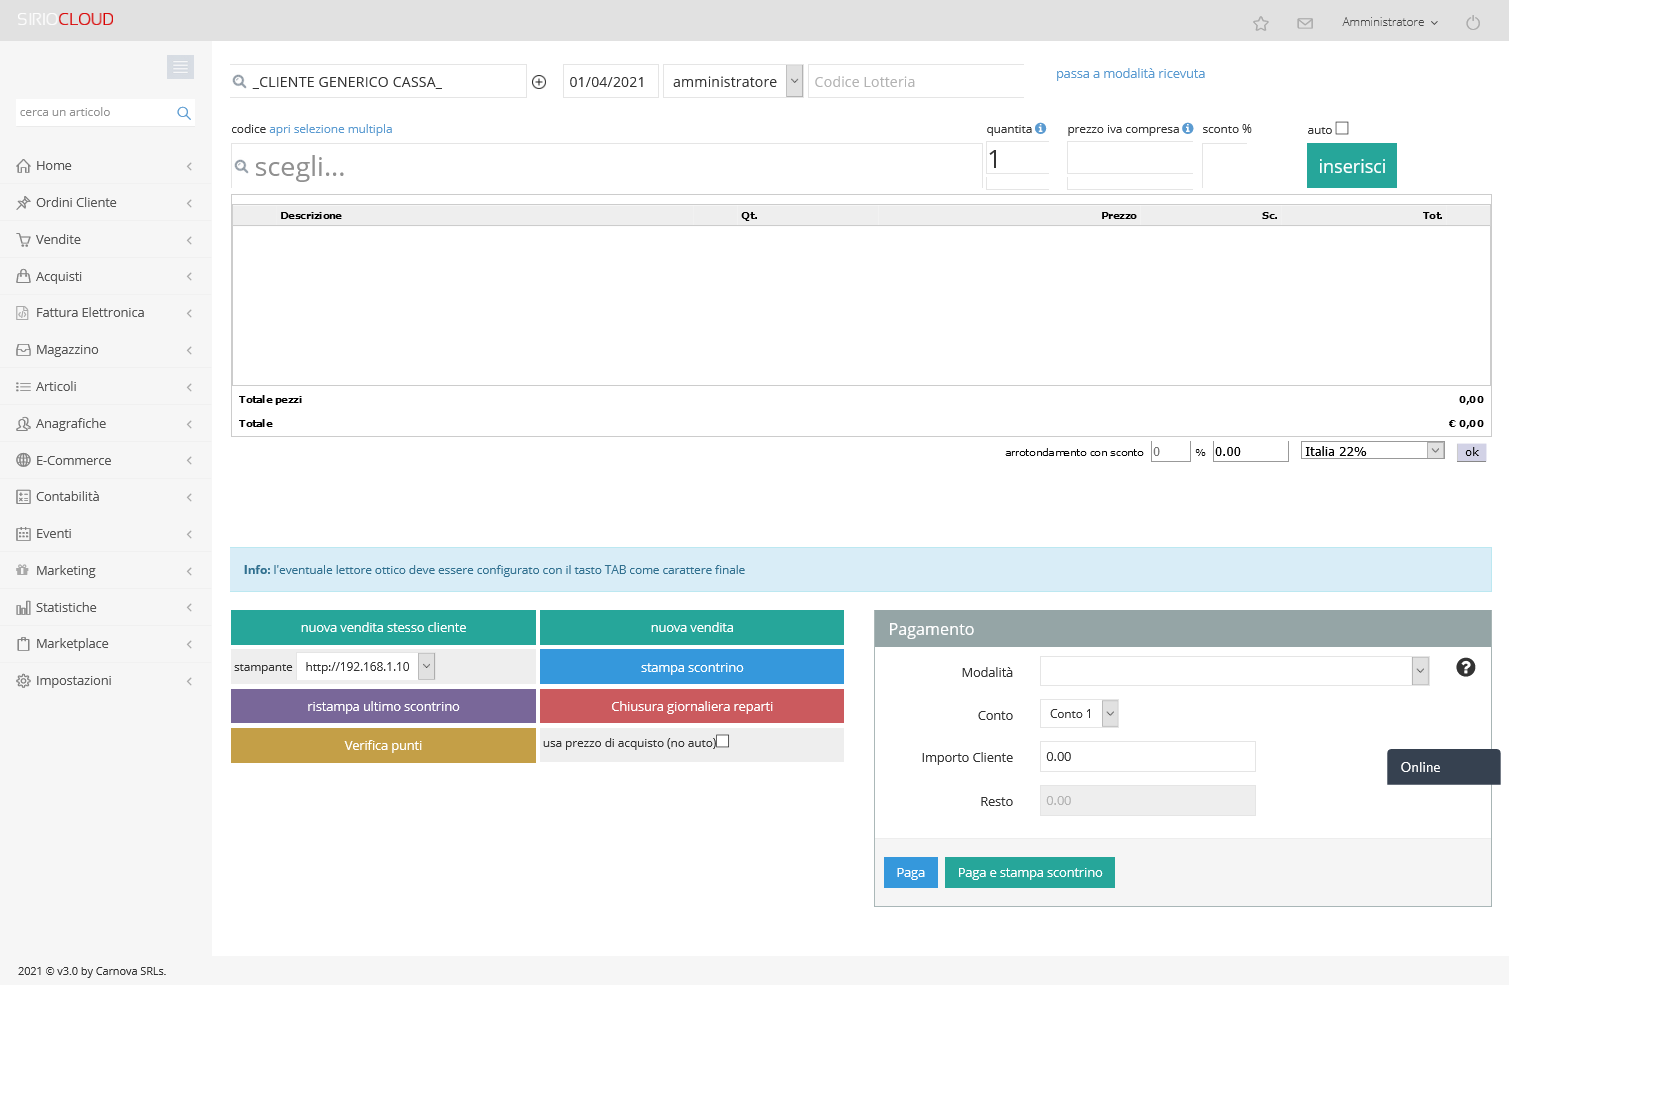Click the Acquisti bag icon
Screen dimensions: 1677x1095
click(x=23, y=276)
